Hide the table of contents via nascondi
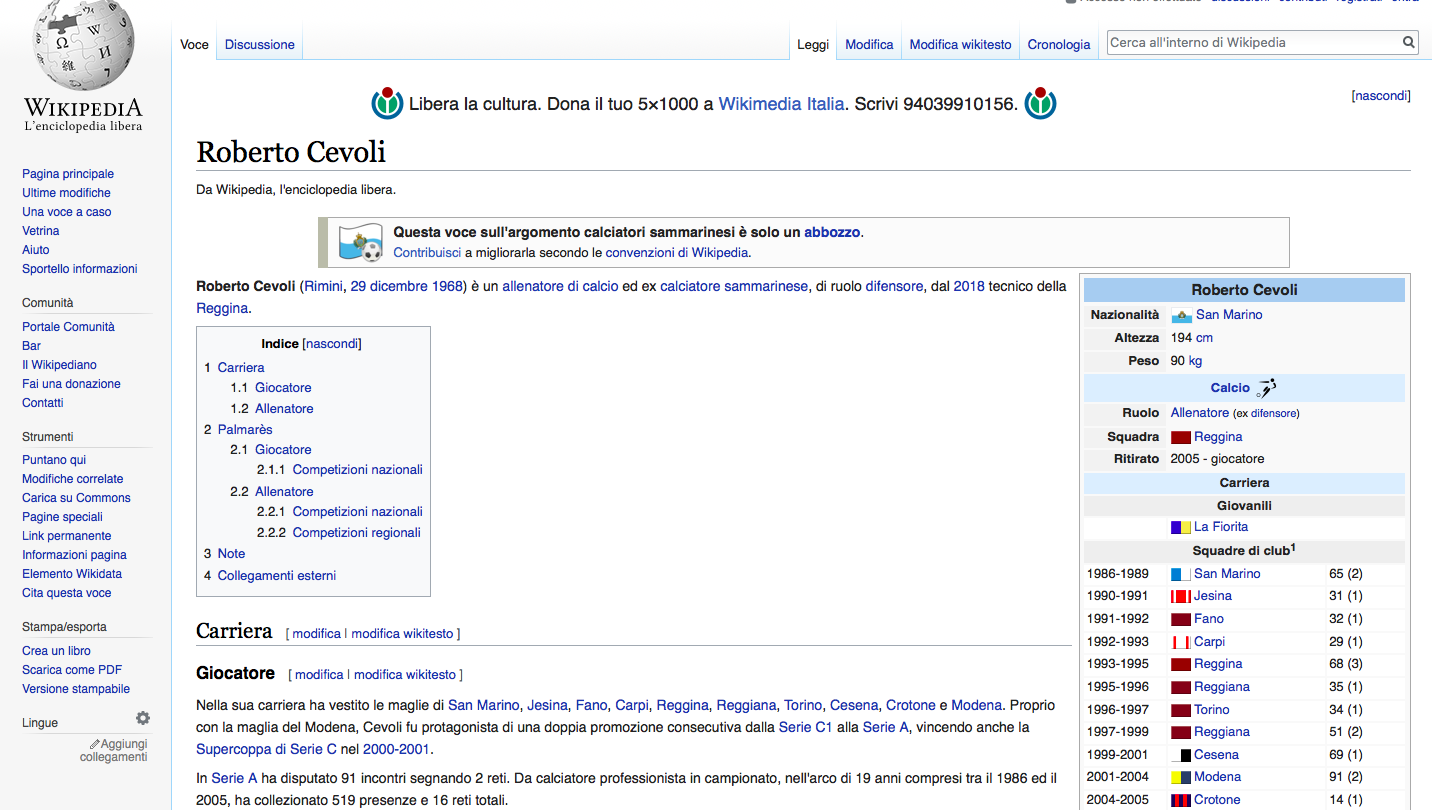The width and height of the screenshot is (1432, 810). click(x=332, y=344)
